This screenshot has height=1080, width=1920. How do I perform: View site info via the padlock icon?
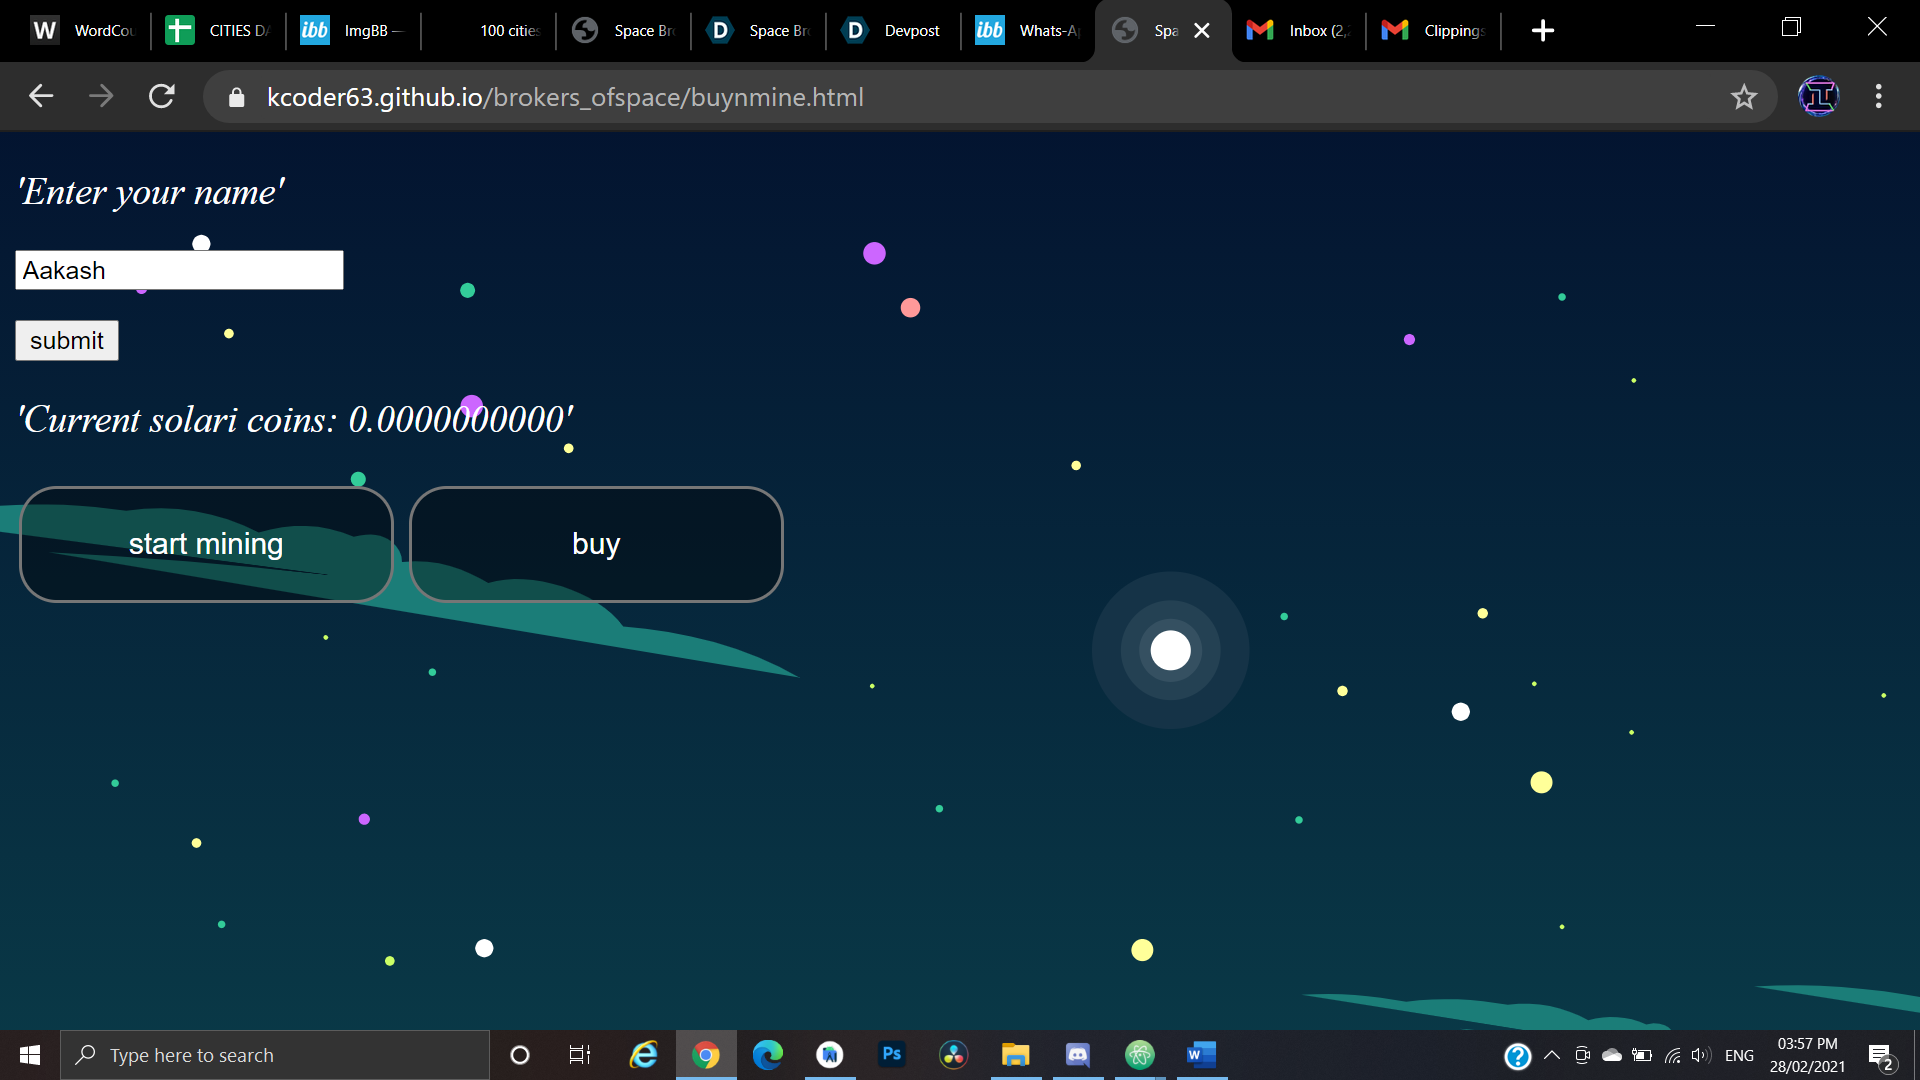(236, 97)
